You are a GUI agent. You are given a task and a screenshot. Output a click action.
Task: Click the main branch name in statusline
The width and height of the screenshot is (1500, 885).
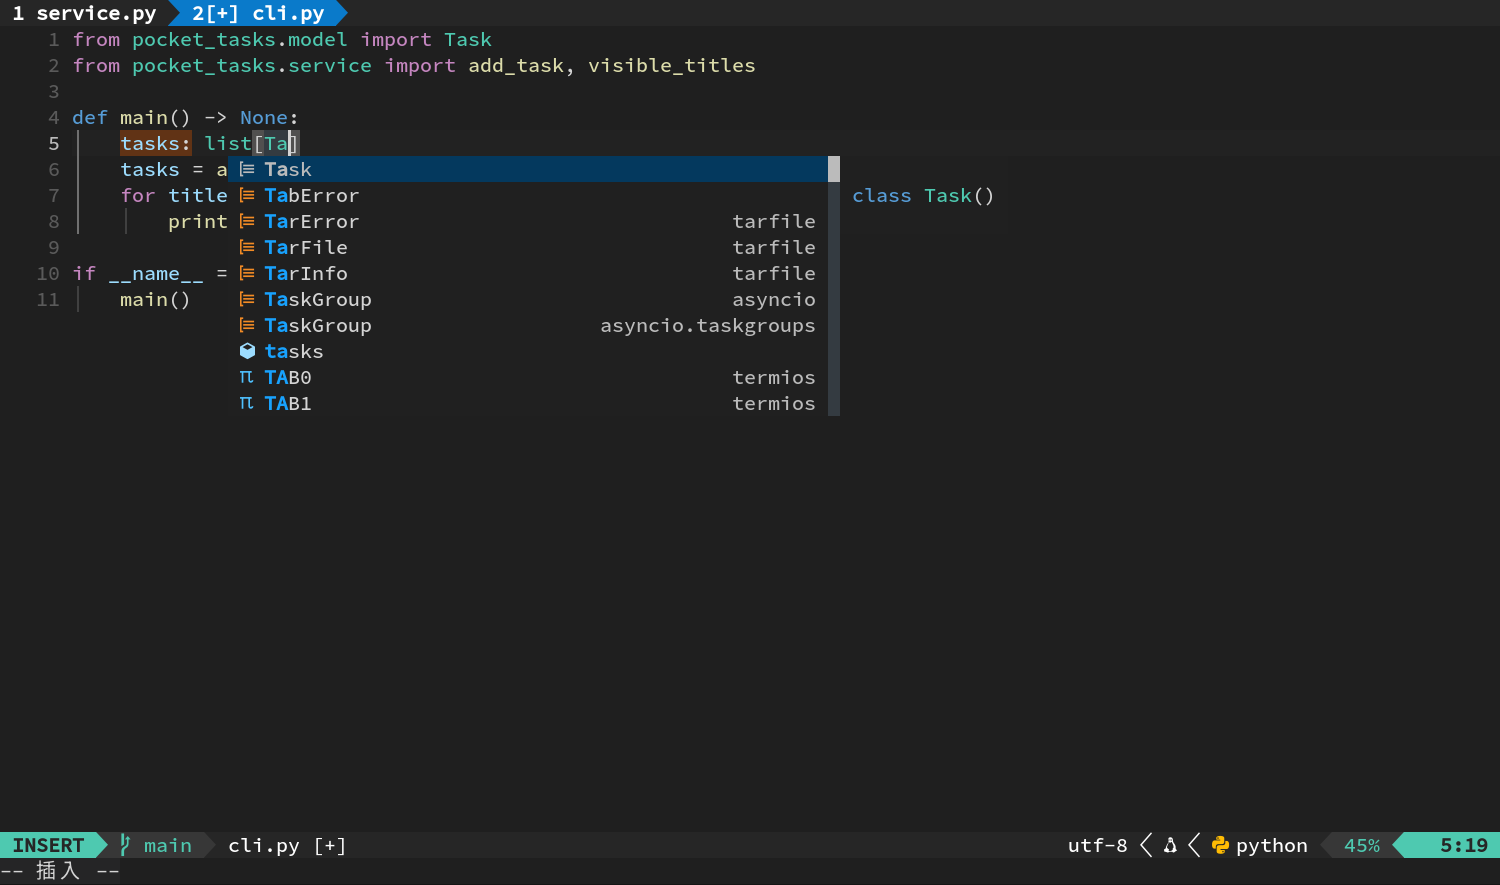tap(168, 846)
